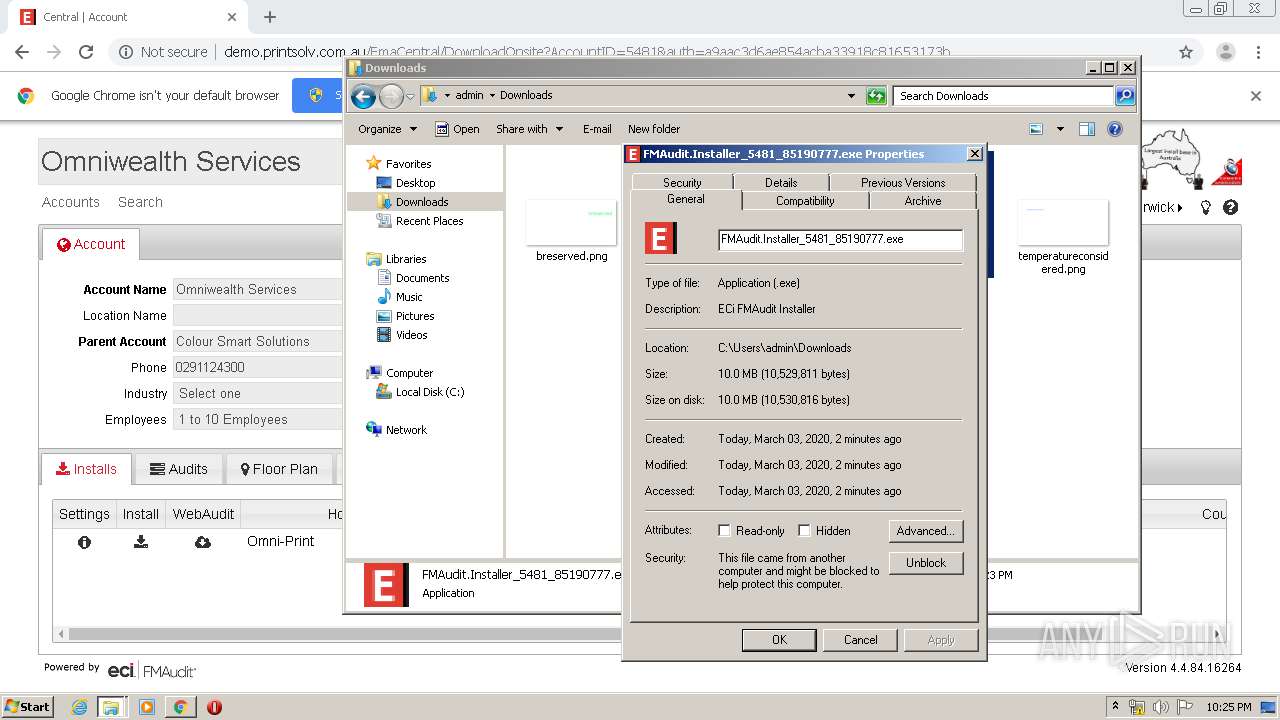Click Open in explorer toolbar
This screenshot has width=1280, height=720.
458,129
